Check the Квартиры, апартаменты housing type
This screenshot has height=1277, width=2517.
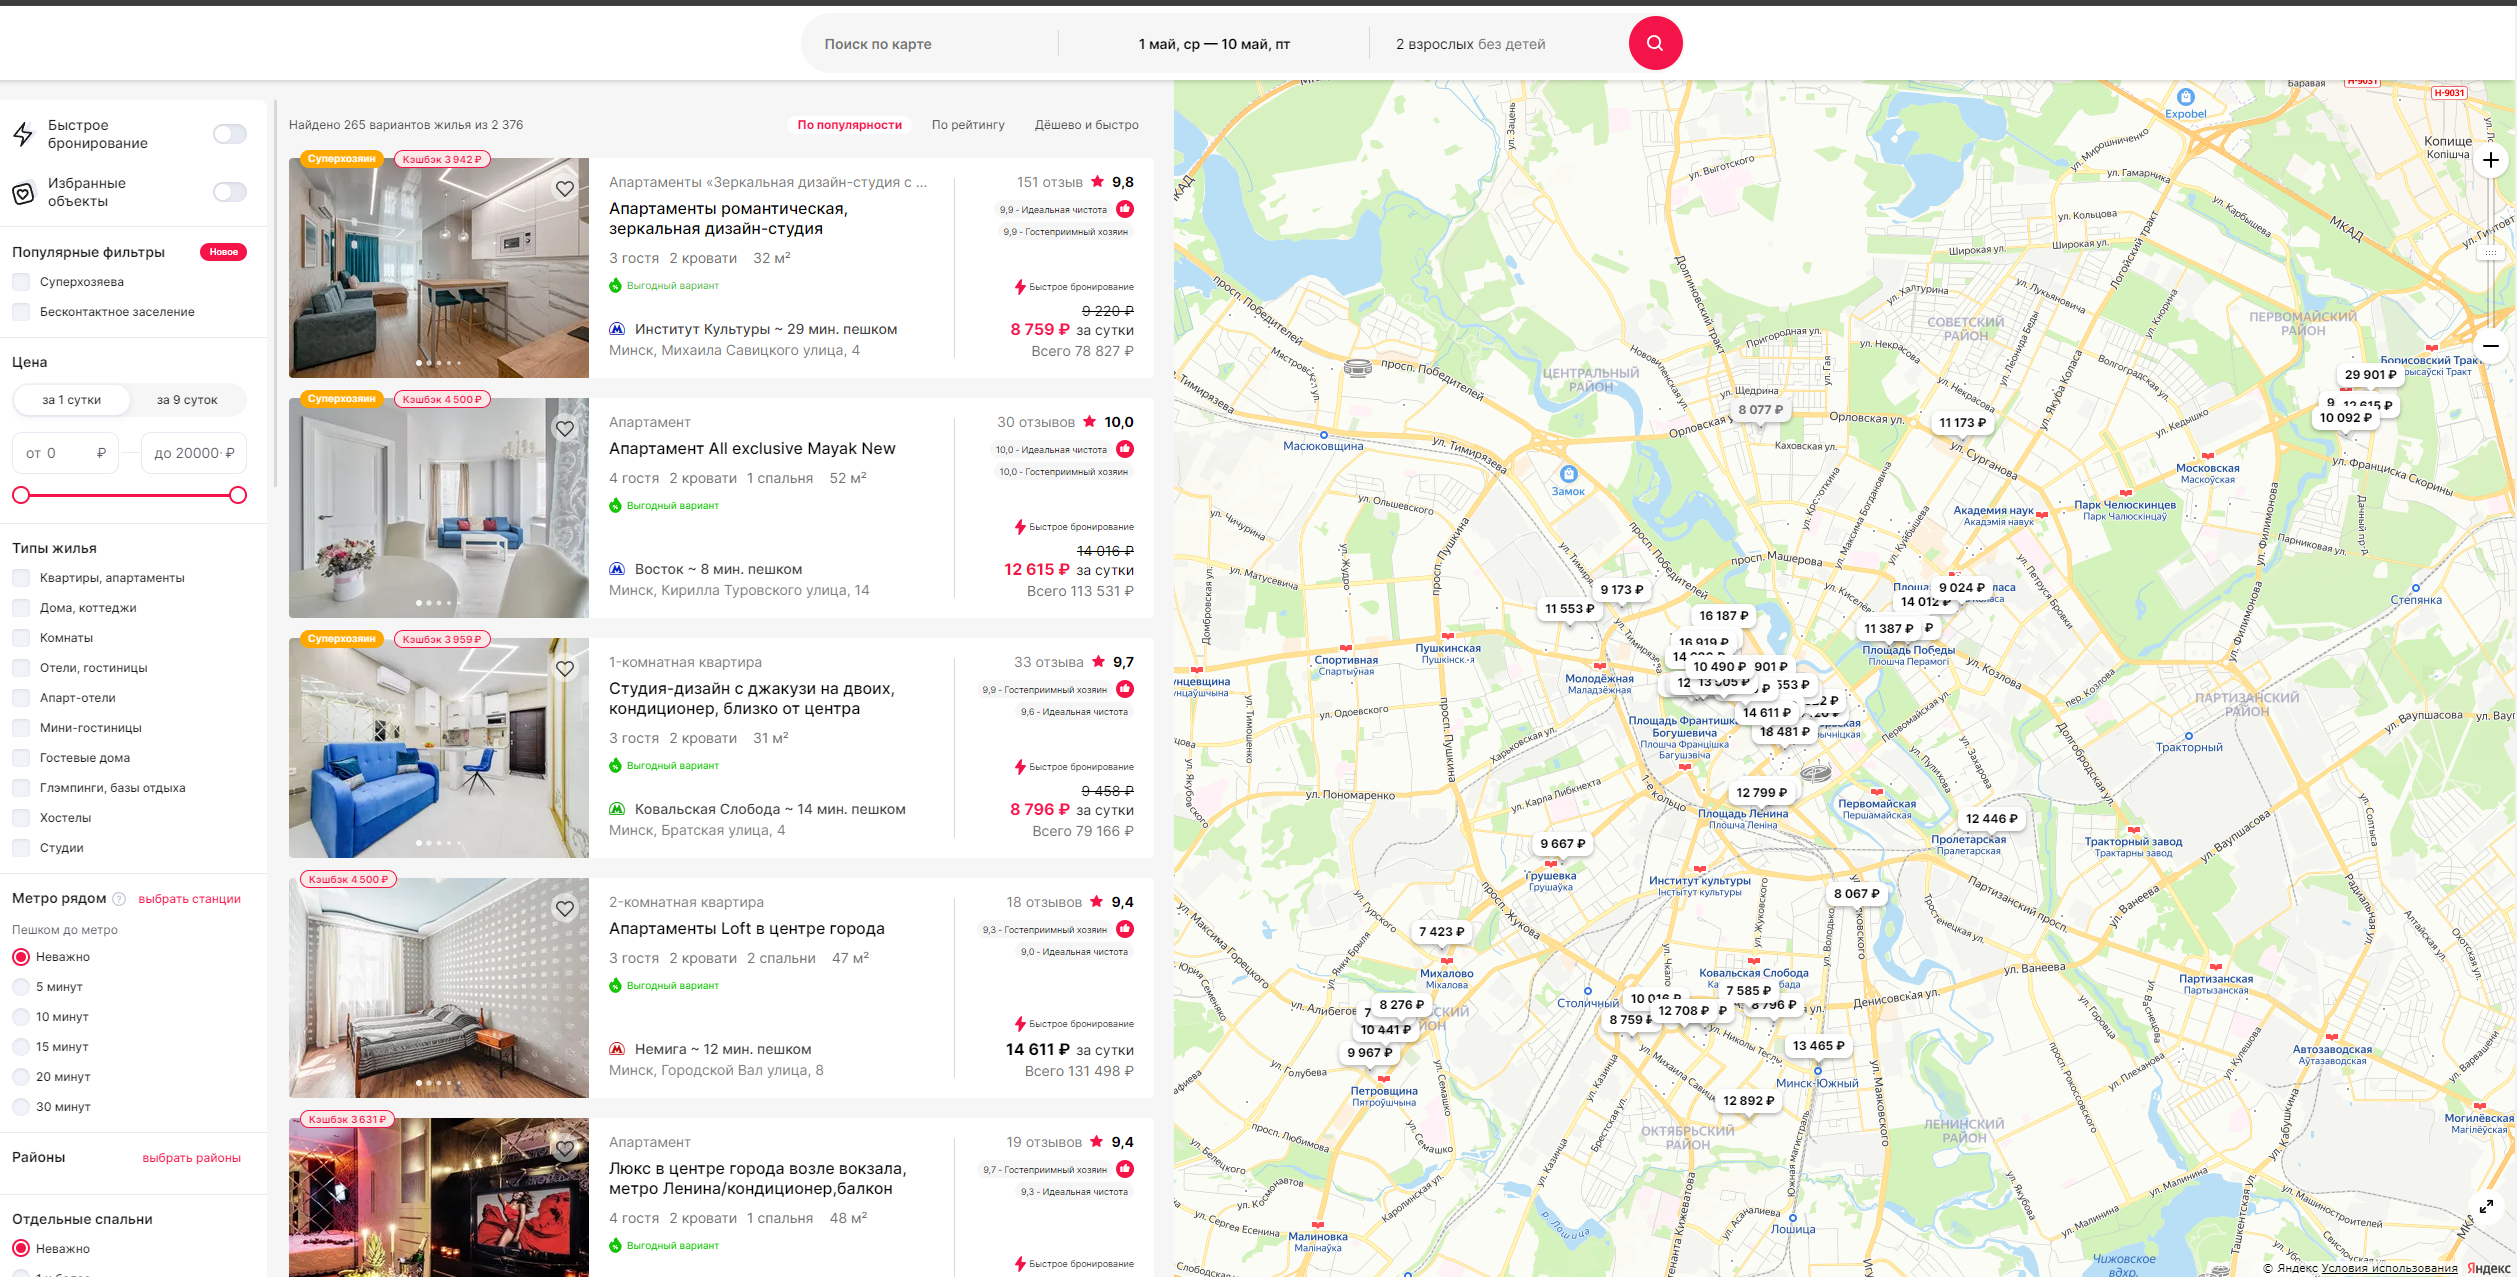click(21, 578)
